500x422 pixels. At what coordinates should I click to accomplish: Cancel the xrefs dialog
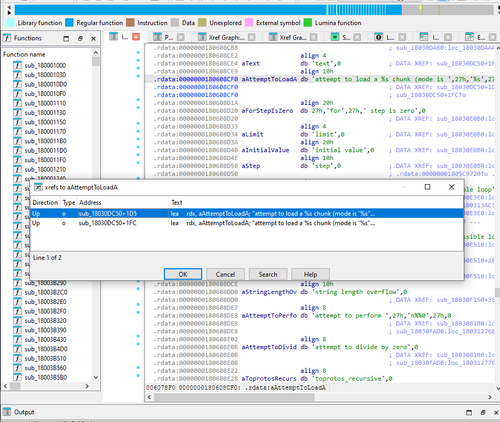(225, 274)
